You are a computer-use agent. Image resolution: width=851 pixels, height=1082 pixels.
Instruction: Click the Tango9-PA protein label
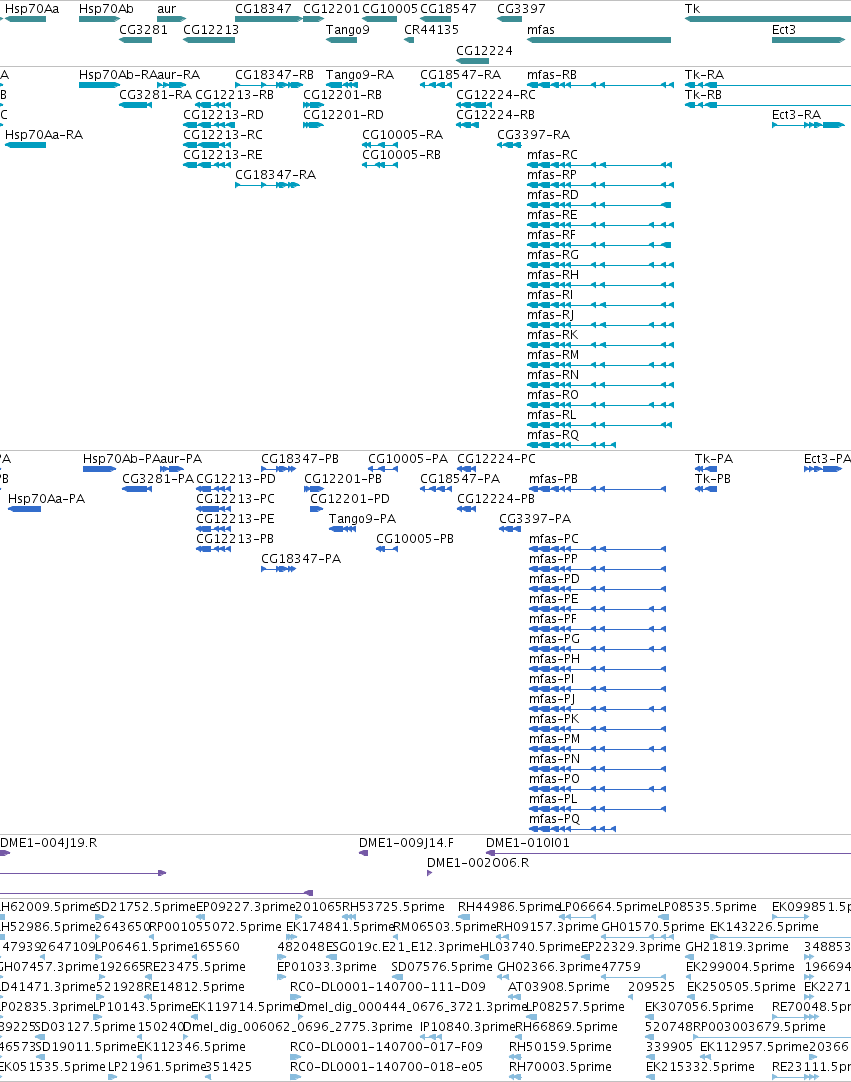pyautogui.click(x=362, y=519)
